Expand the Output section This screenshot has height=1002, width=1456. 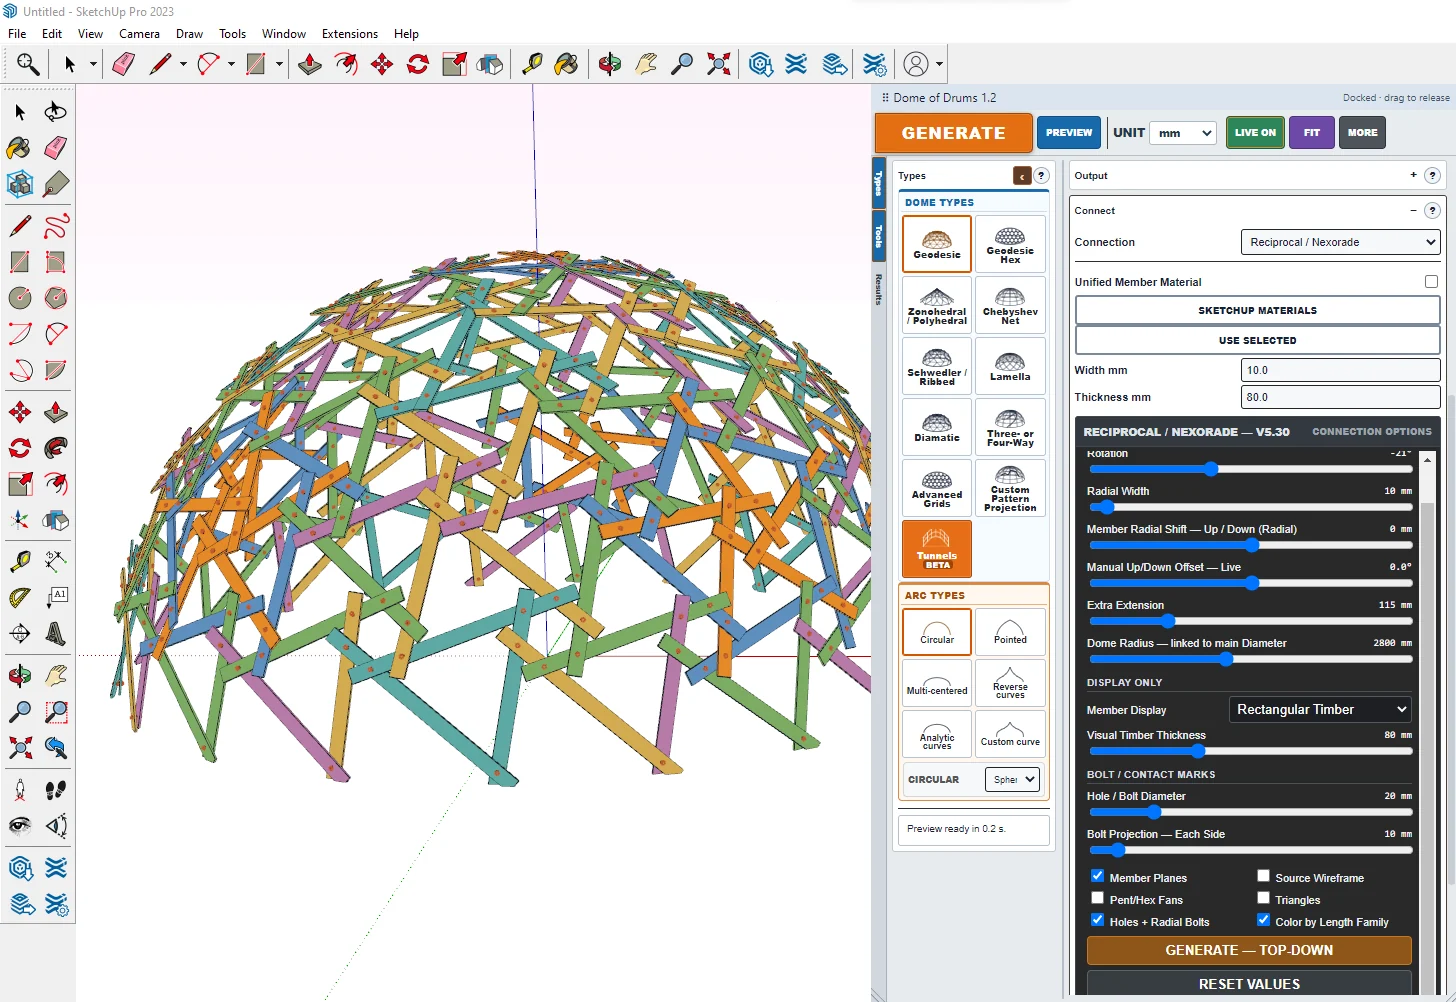click(x=1413, y=175)
